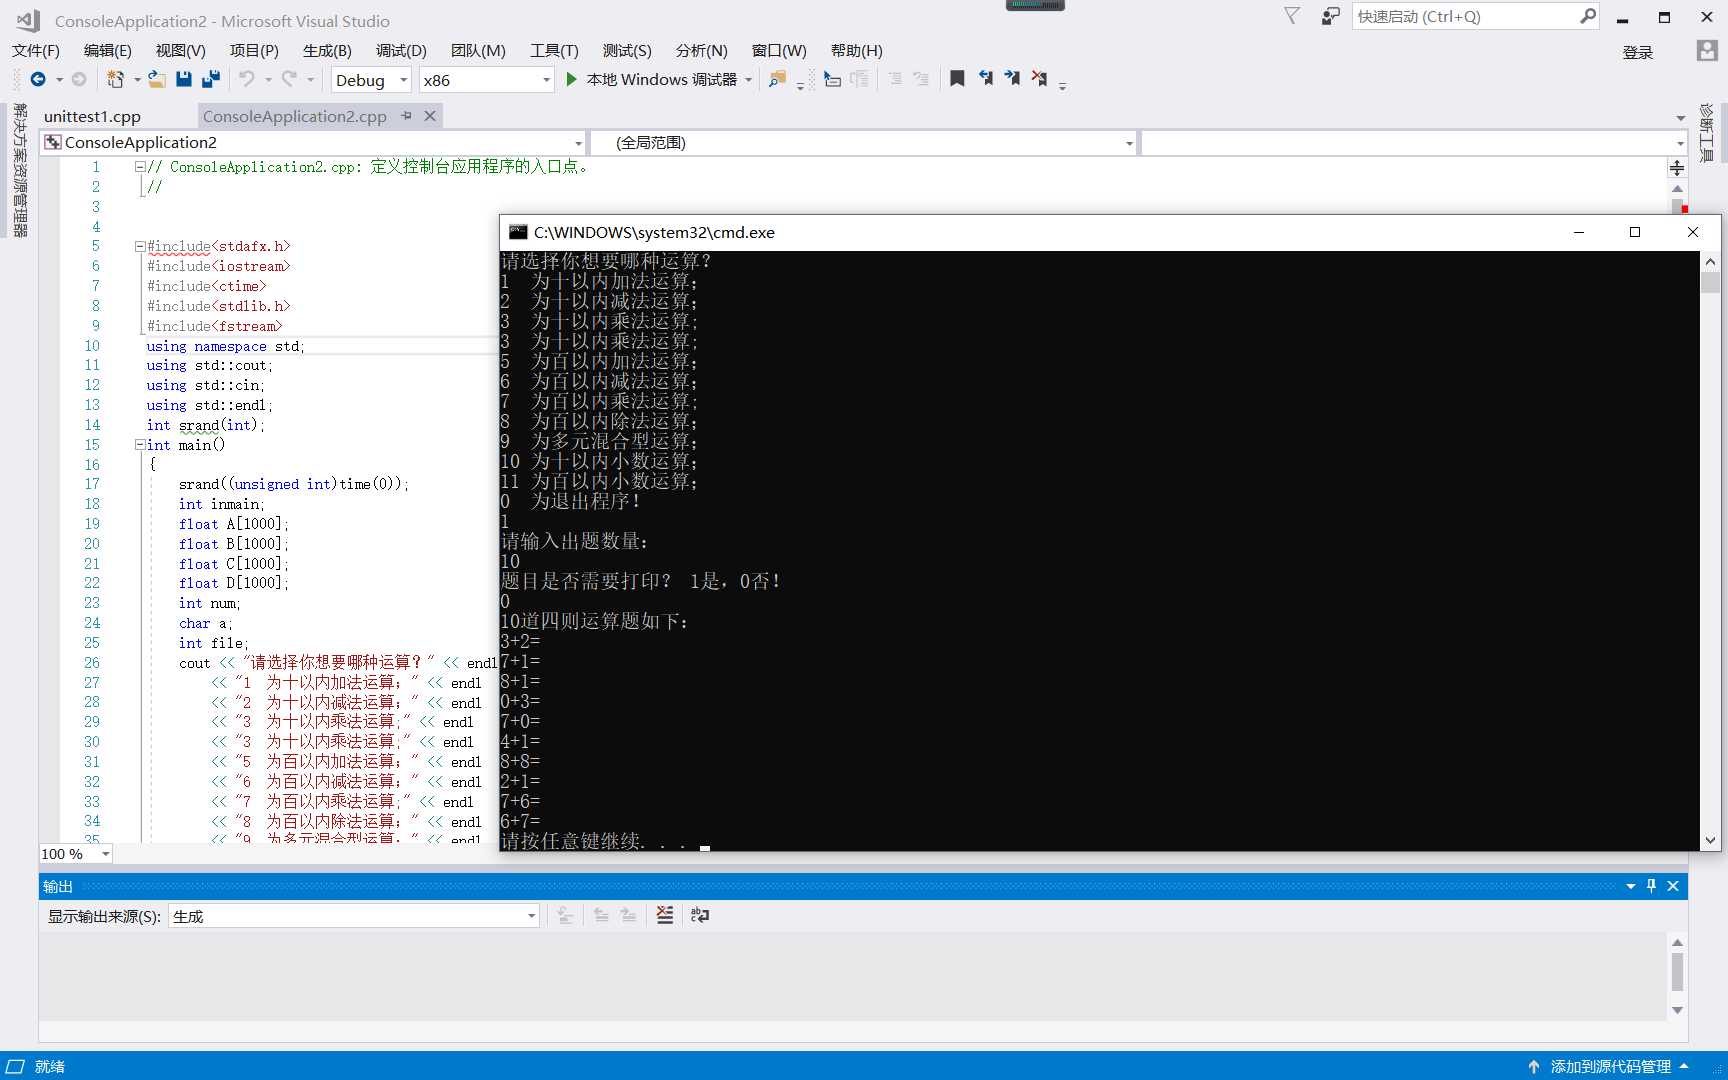Open the x86 platform dropdown

pyautogui.click(x=486, y=80)
